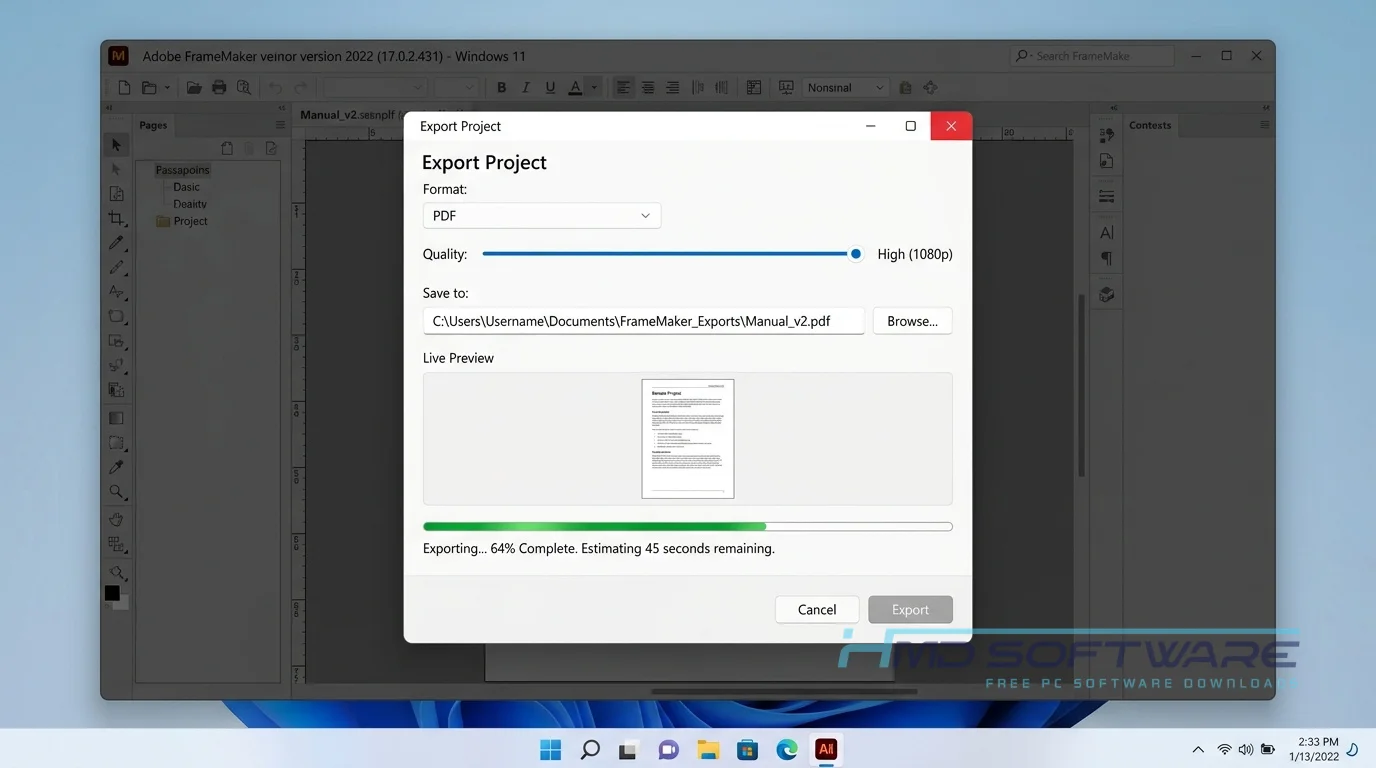This screenshot has height=768, width=1376.
Task: Open the Pages panel hamburger menu
Action: click(x=280, y=125)
